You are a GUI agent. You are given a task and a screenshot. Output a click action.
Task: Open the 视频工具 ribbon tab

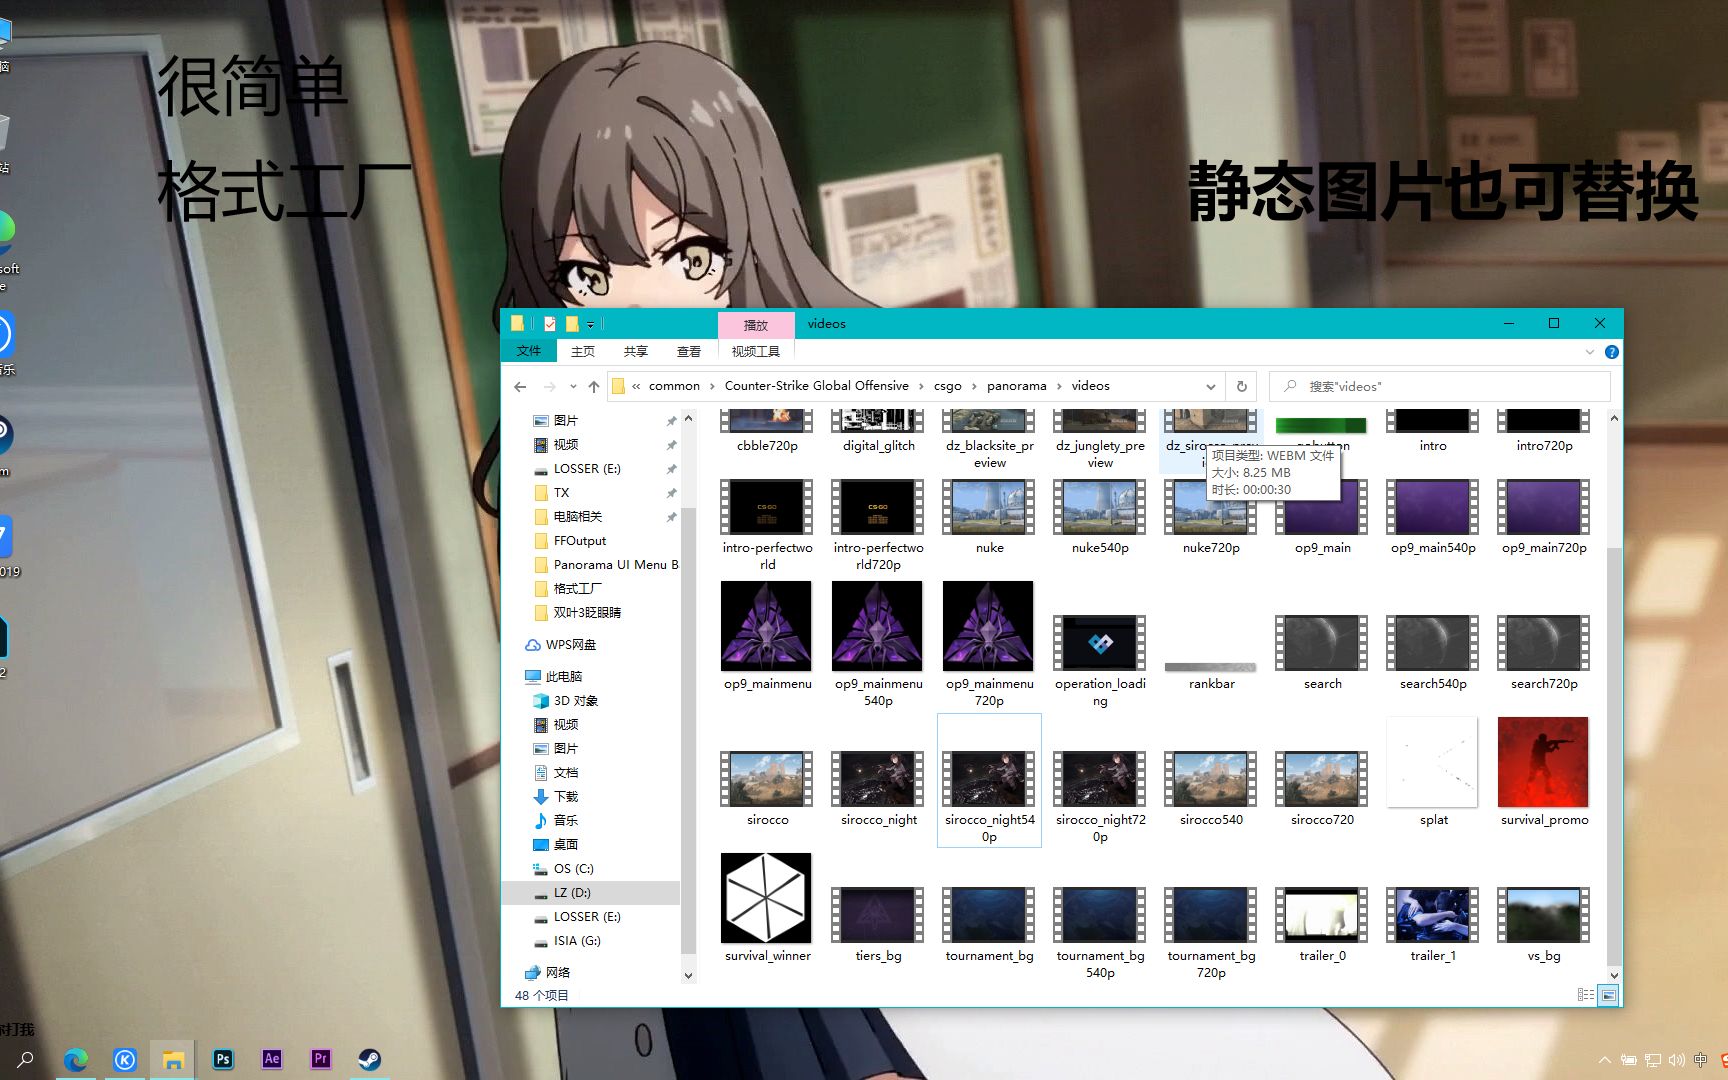756,352
